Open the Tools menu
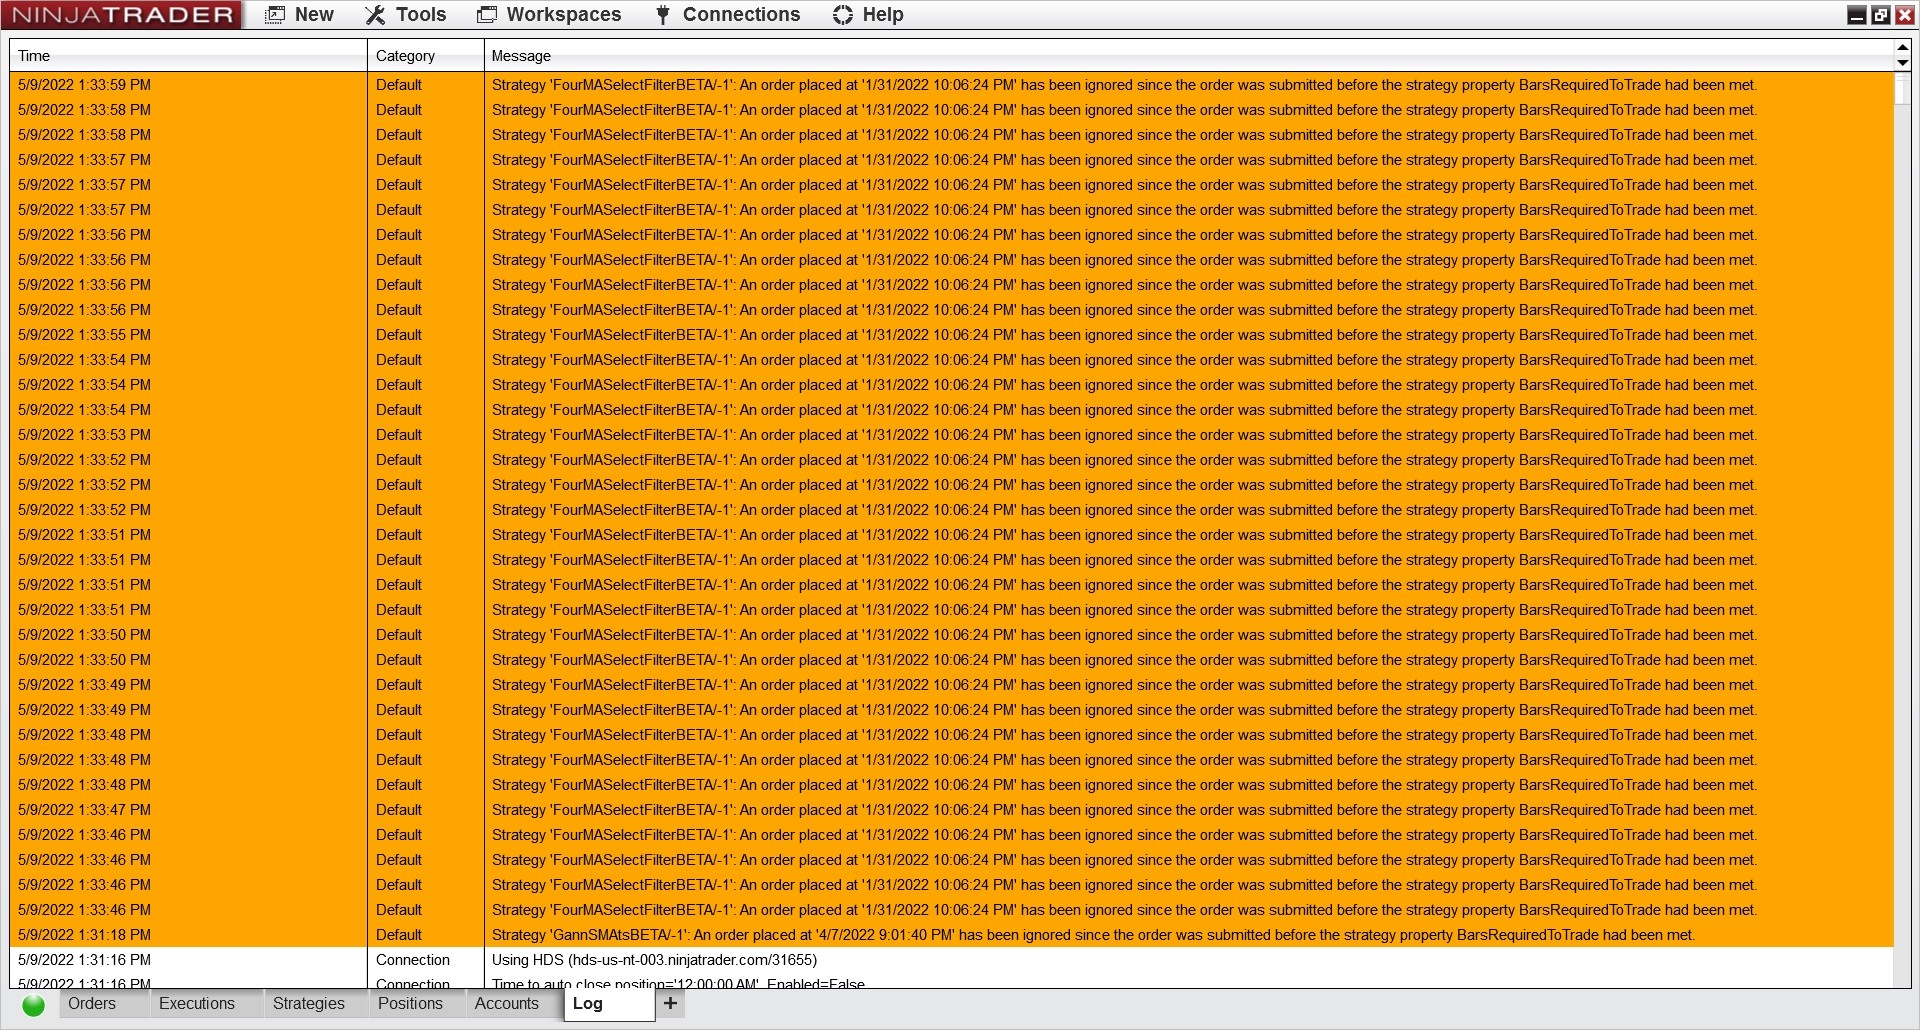Image resolution: width=1920 pixels, height=1030 pixels. pos(406,15)
